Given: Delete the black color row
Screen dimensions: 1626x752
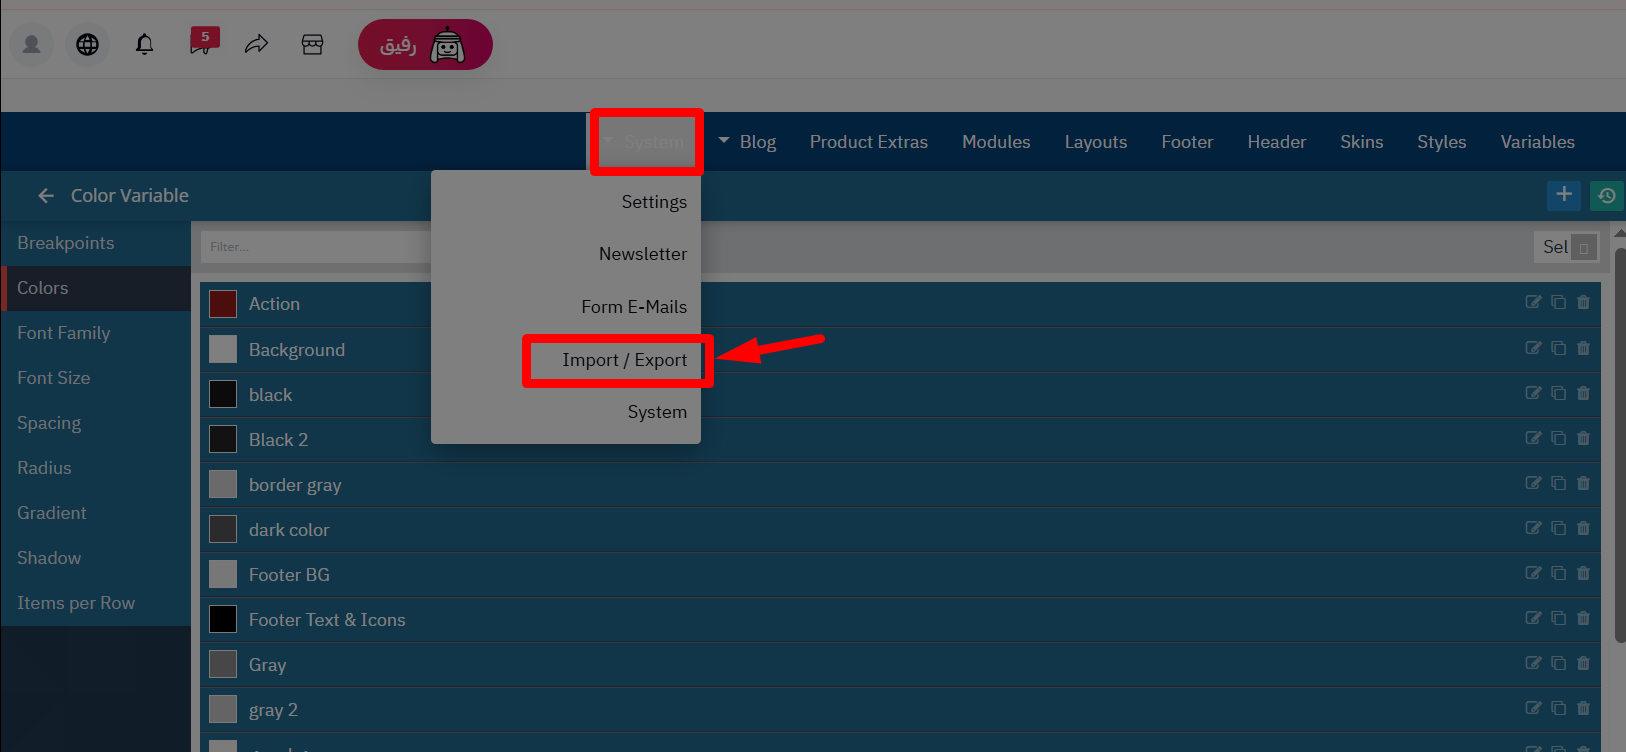Looking at the screenshot, I should (x=1583, y=393).
